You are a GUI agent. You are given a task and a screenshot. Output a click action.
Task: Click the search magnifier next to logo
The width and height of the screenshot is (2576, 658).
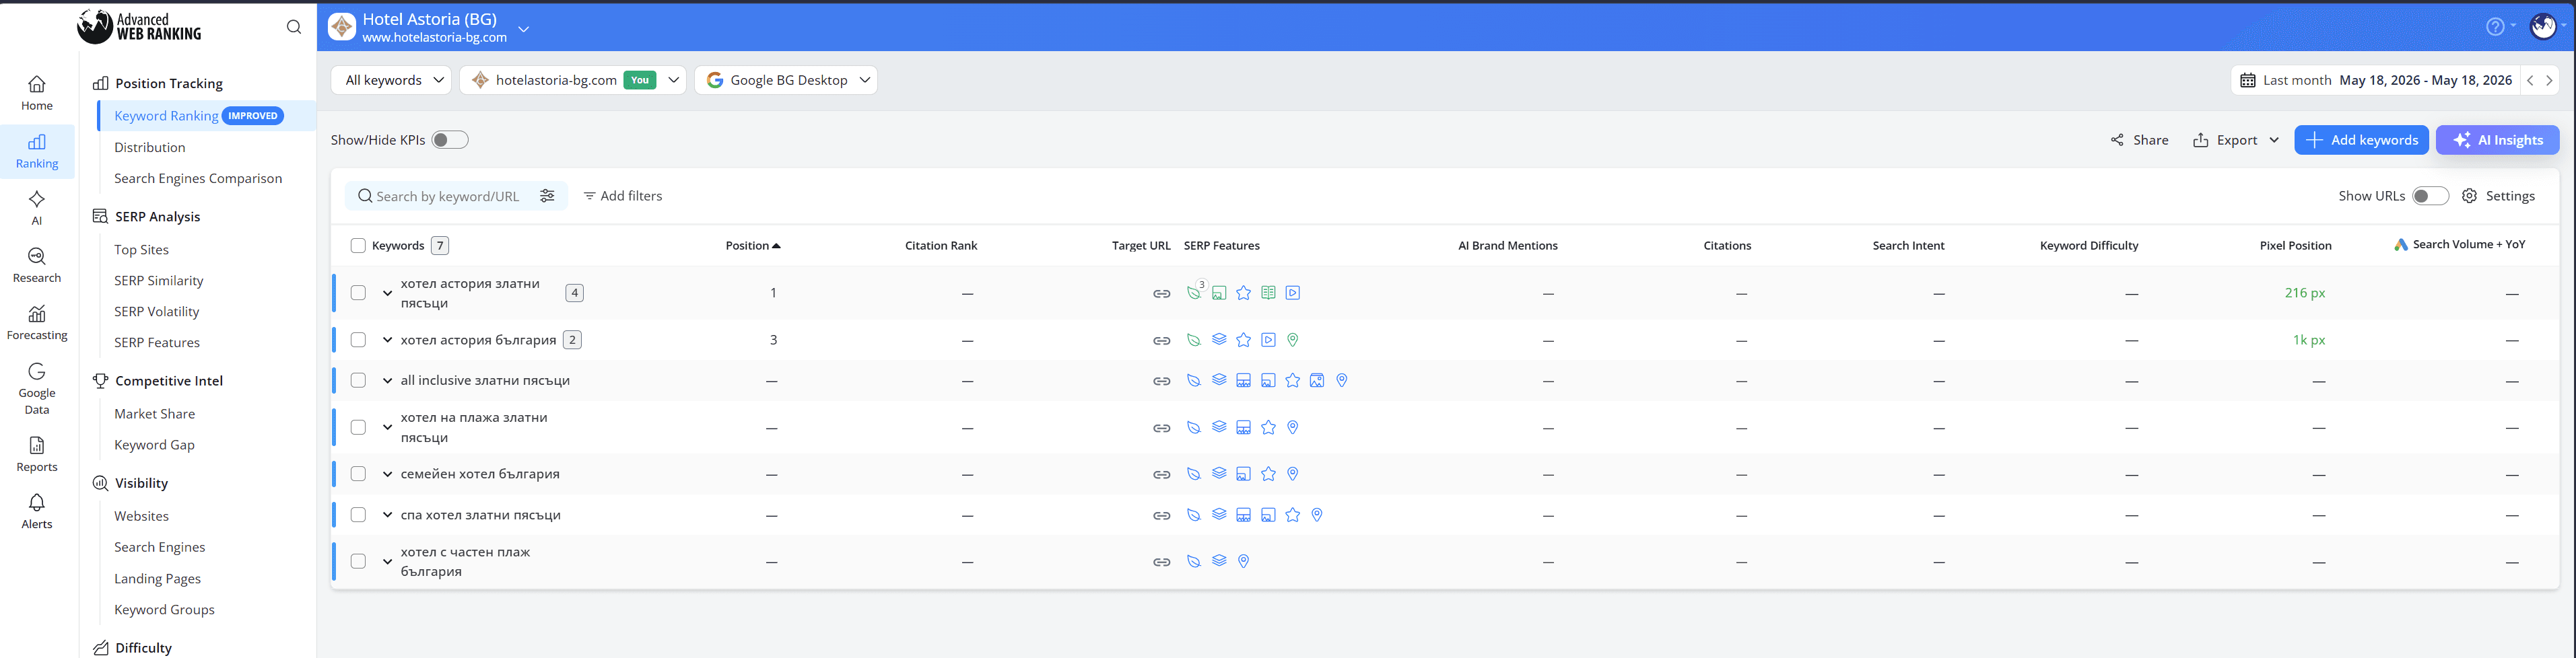pos(294,27)
